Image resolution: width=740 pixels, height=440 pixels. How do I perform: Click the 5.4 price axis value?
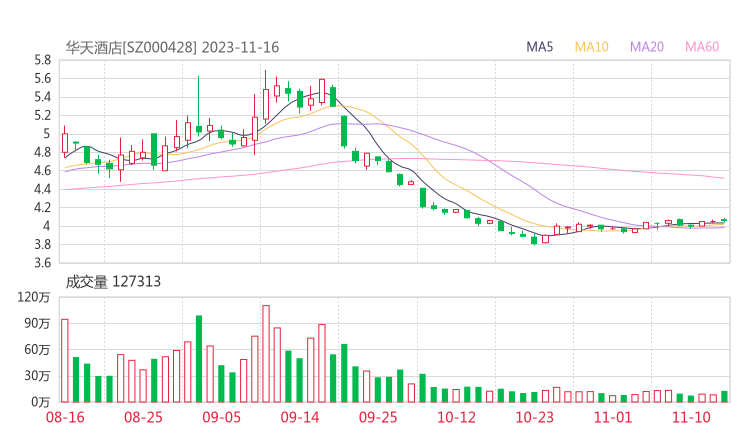tap(42, 97)
